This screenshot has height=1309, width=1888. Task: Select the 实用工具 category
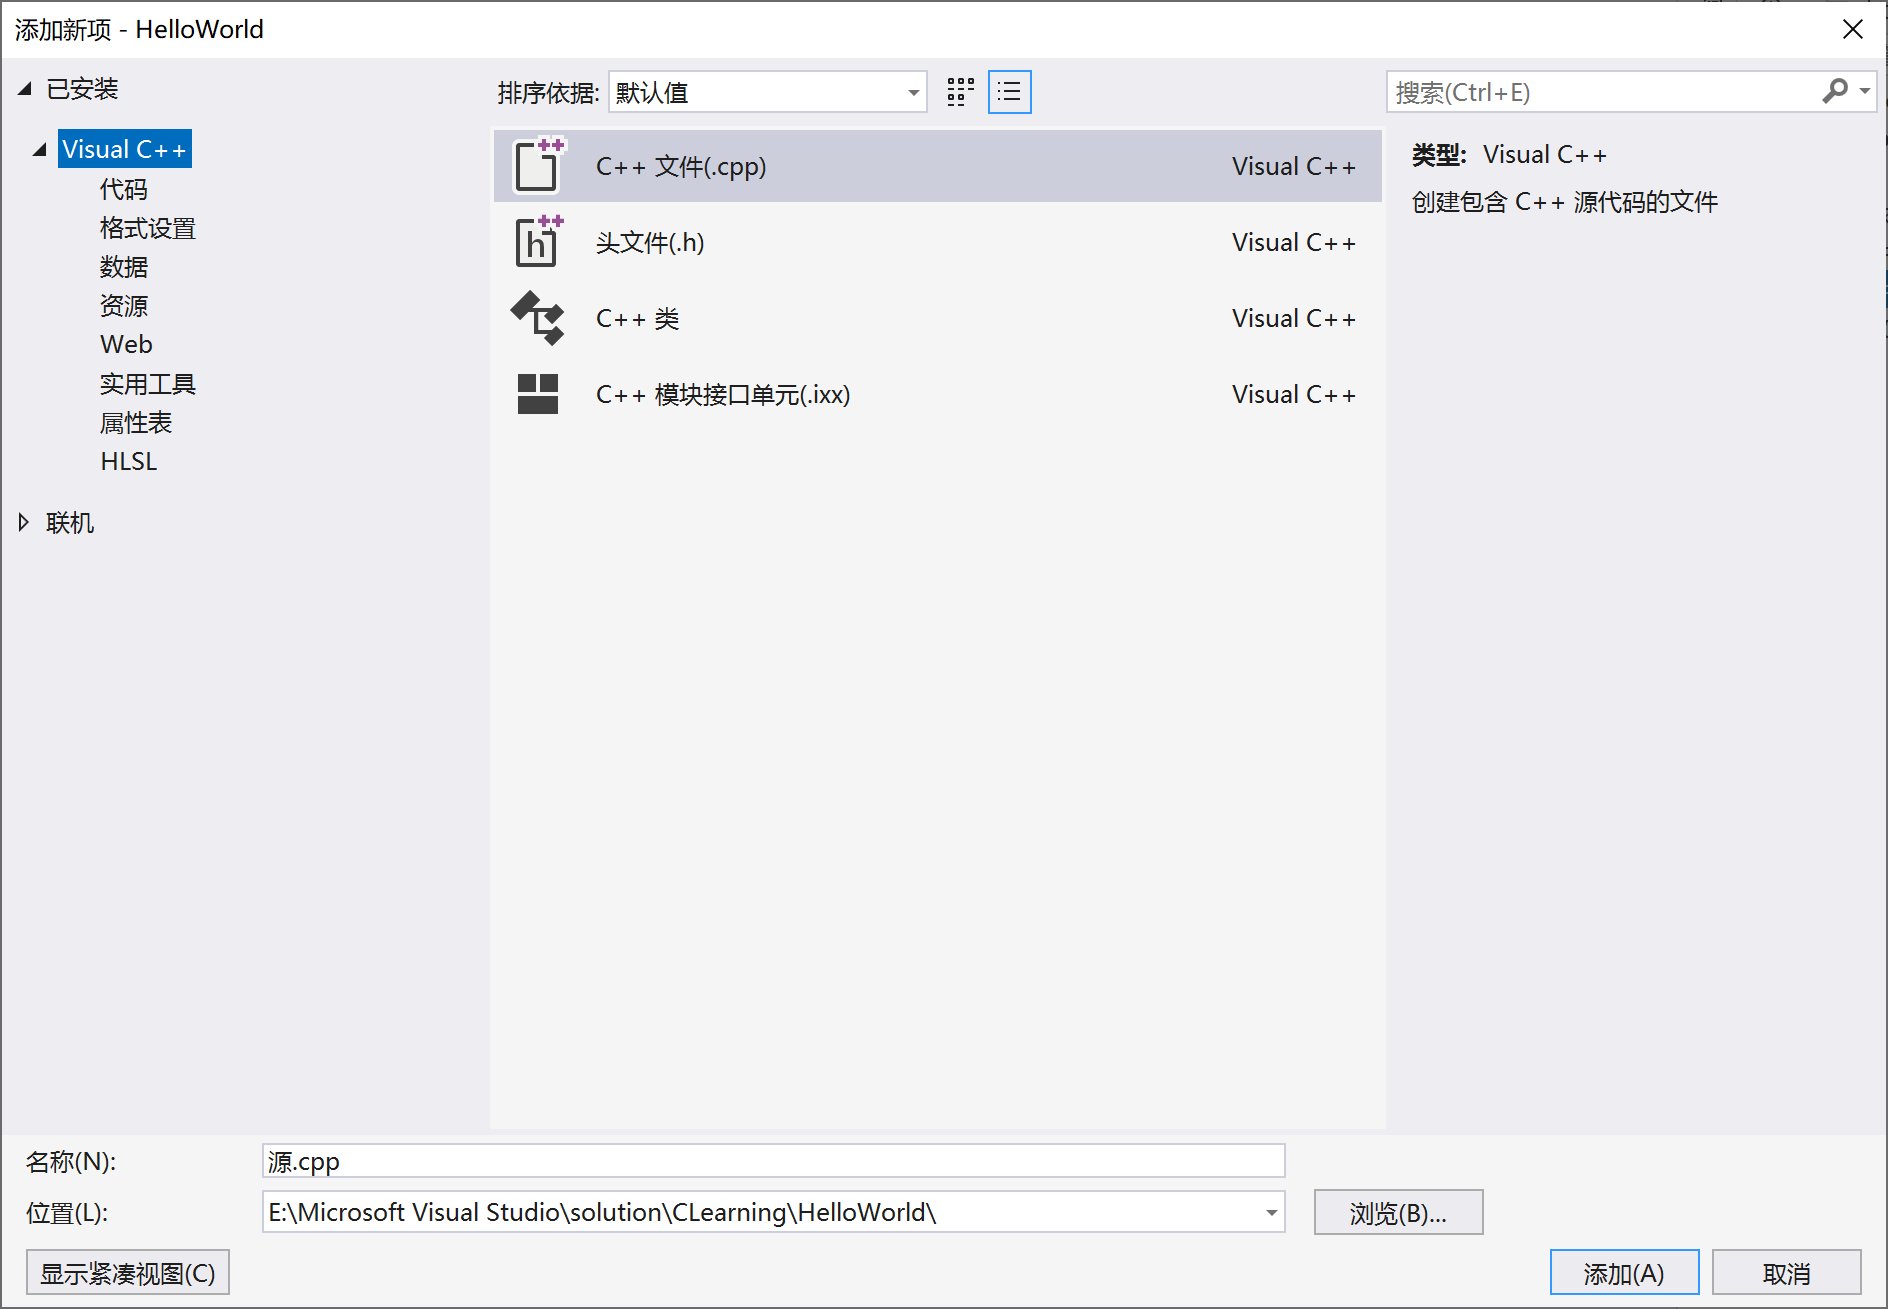point(148,384)
